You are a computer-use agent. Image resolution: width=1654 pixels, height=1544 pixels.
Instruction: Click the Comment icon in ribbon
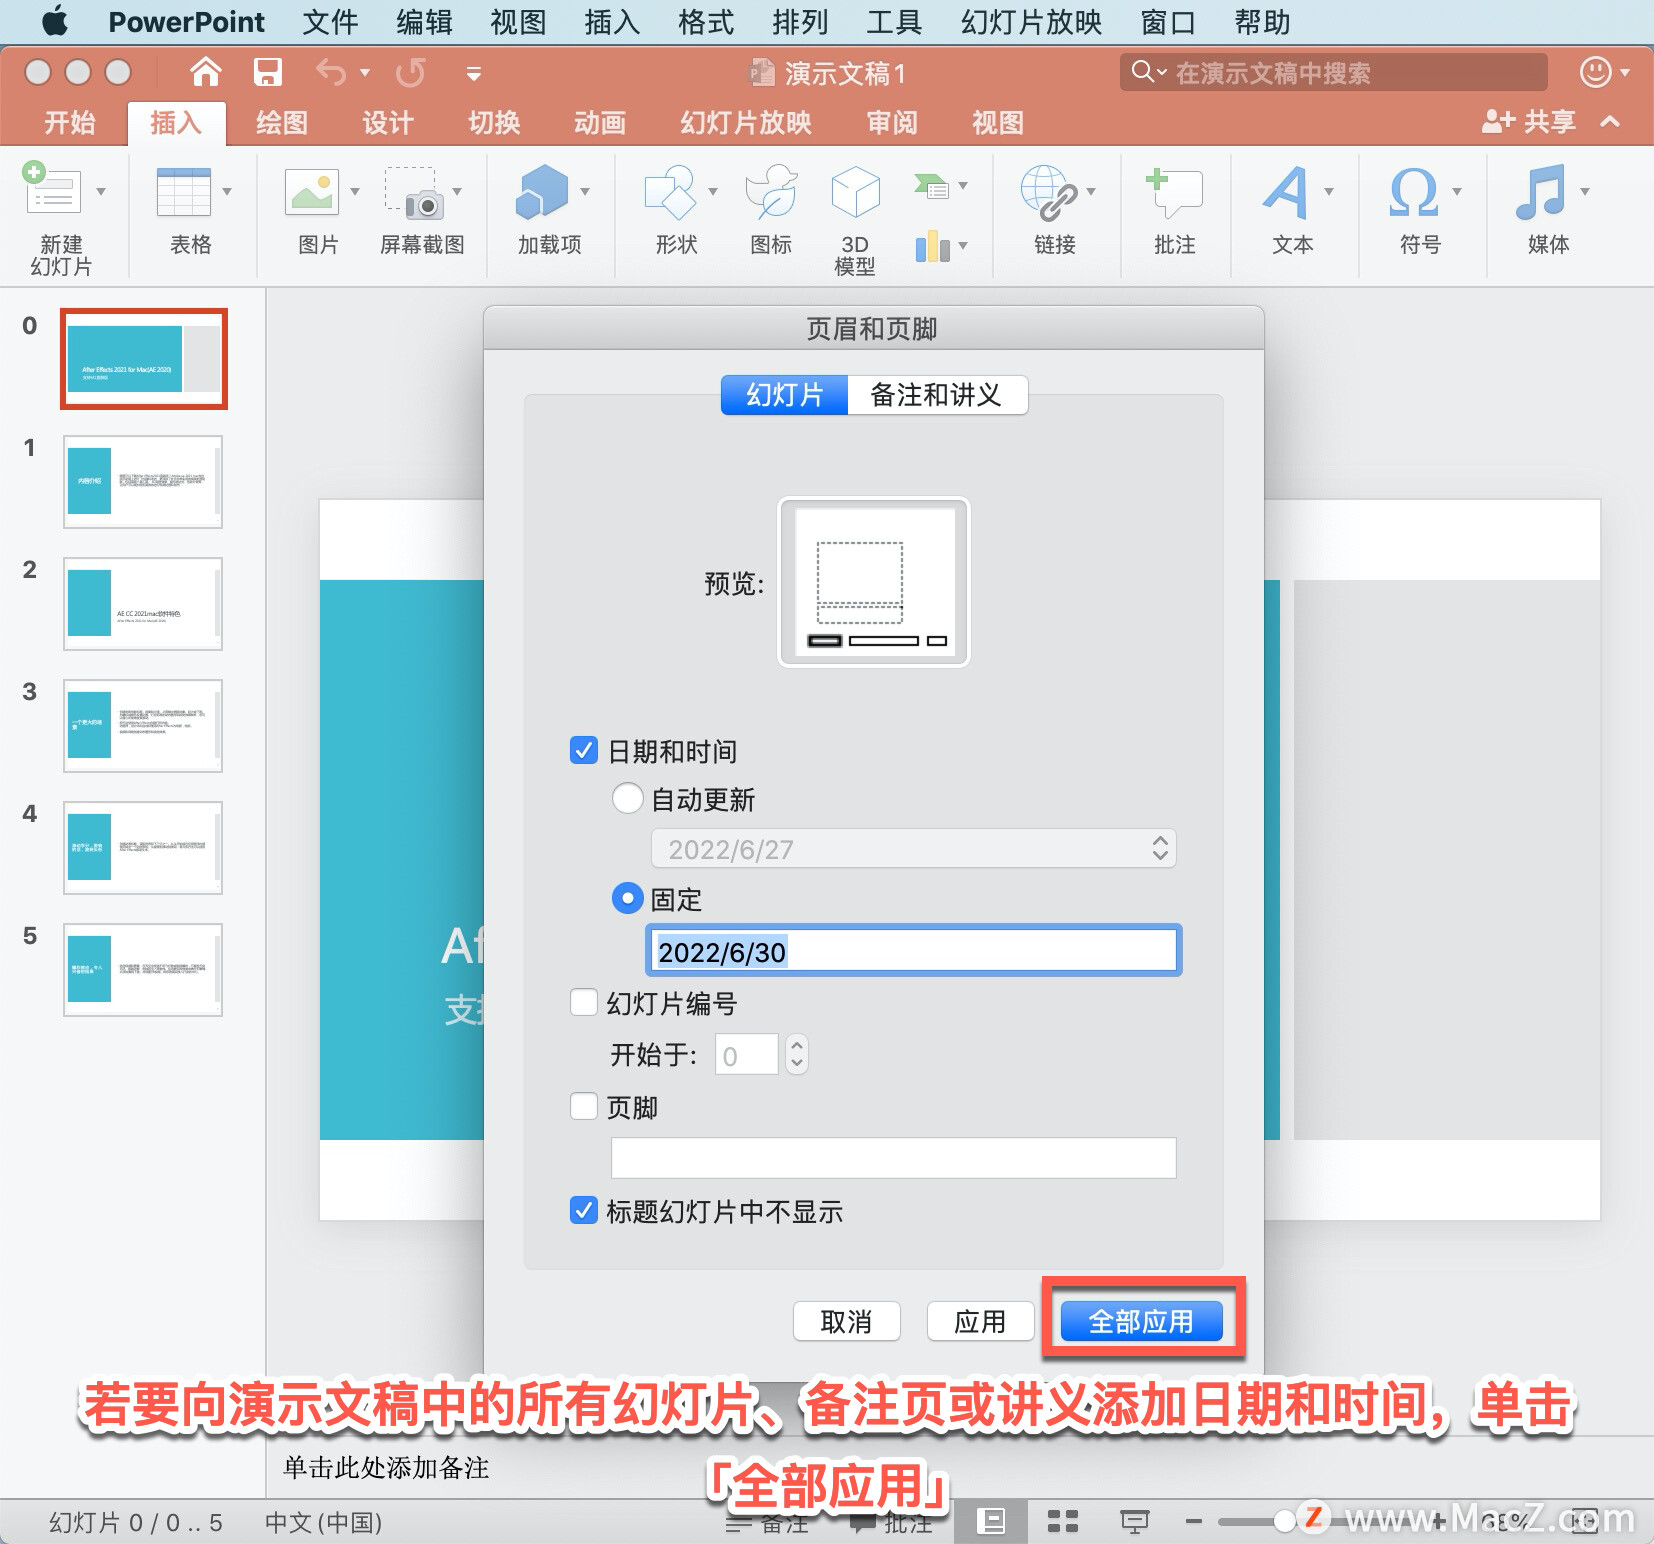(x=1174, y=191)
